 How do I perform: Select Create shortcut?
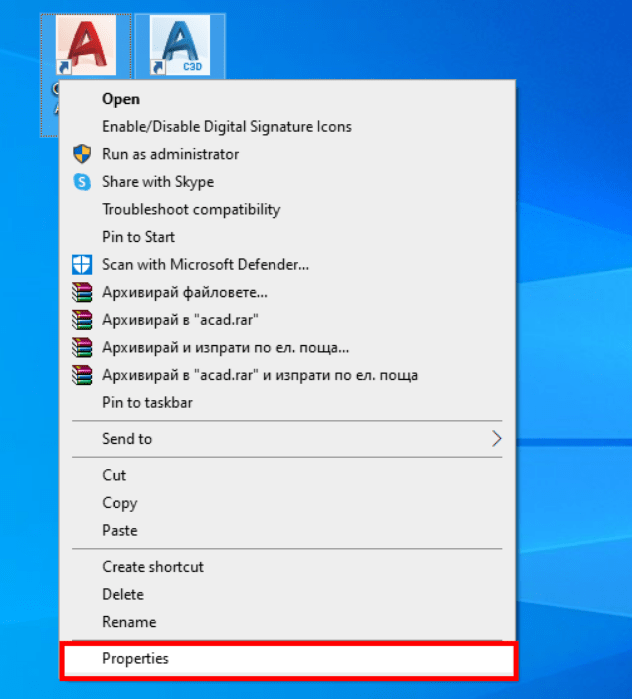[x=287, y=567]
